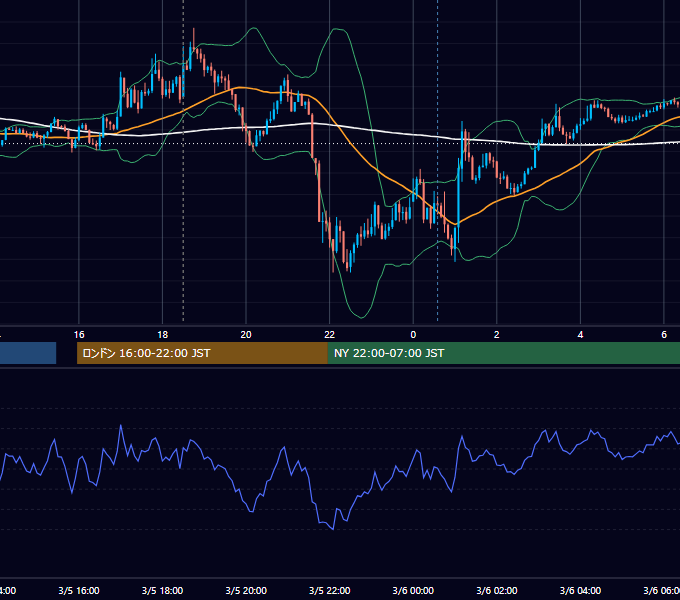Screen dimensions: 680x600
Task: Click the 4 hour label on price chart axis
Action: point(580,335)
